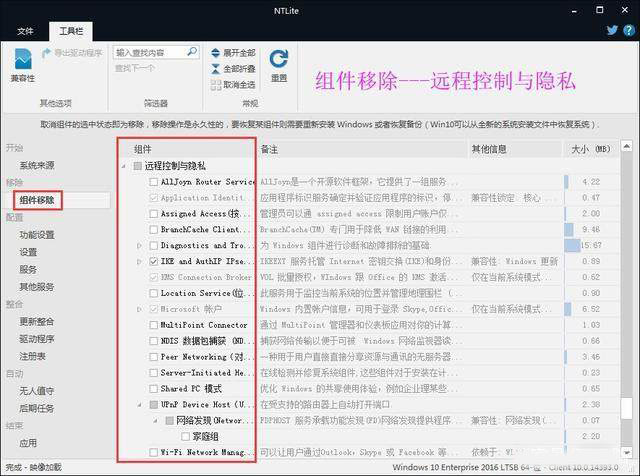
Task: Open 驱动程序 in the sidebar
Action: tap(37, 339)
